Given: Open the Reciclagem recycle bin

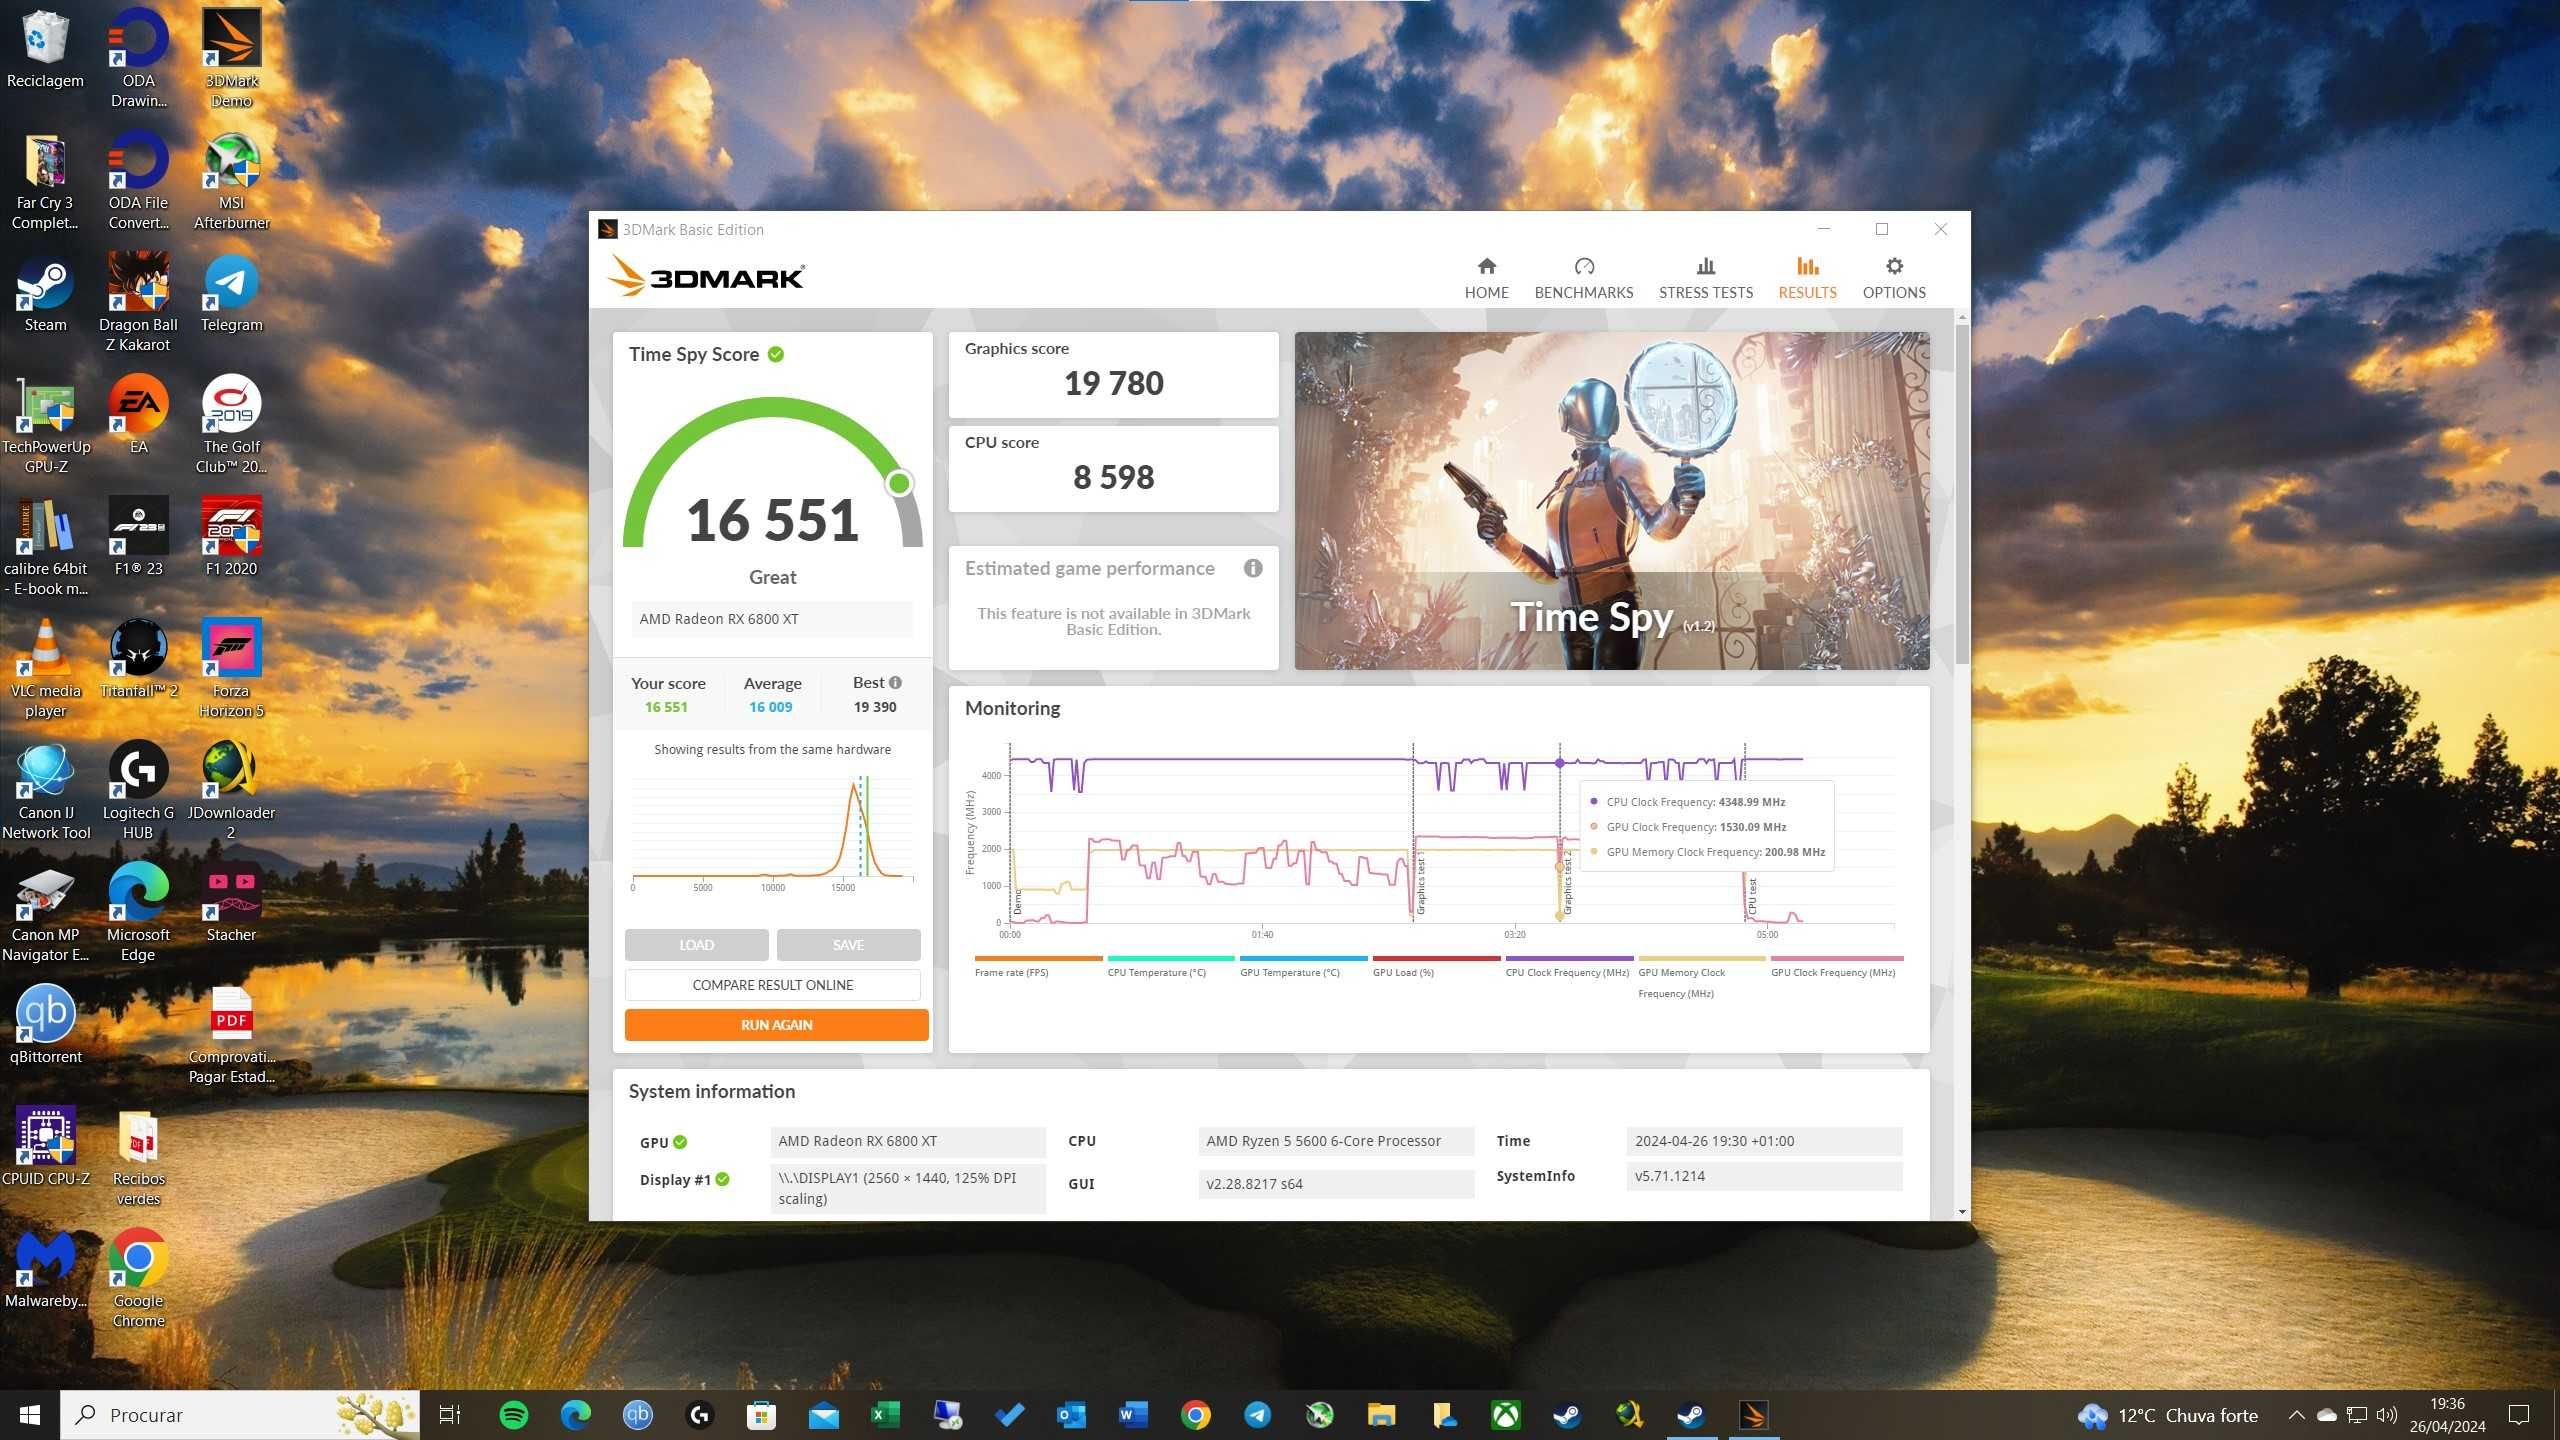Looking at the screenshot, I should click(x=45, y=49).
